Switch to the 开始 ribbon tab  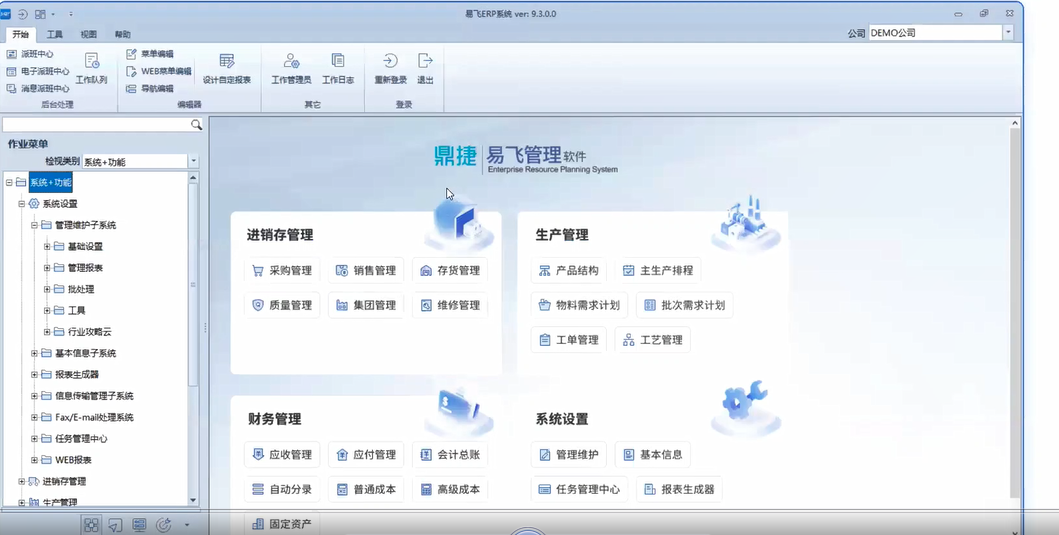pos(20,34)
